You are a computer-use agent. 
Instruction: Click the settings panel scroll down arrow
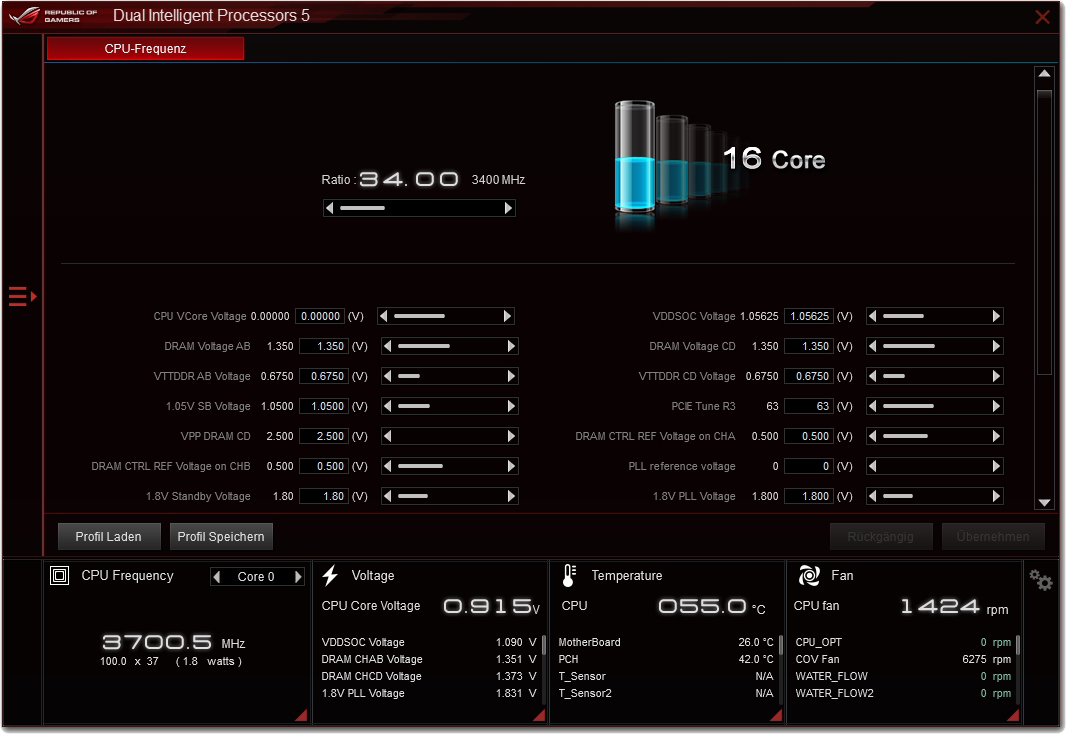[1044, 503]
